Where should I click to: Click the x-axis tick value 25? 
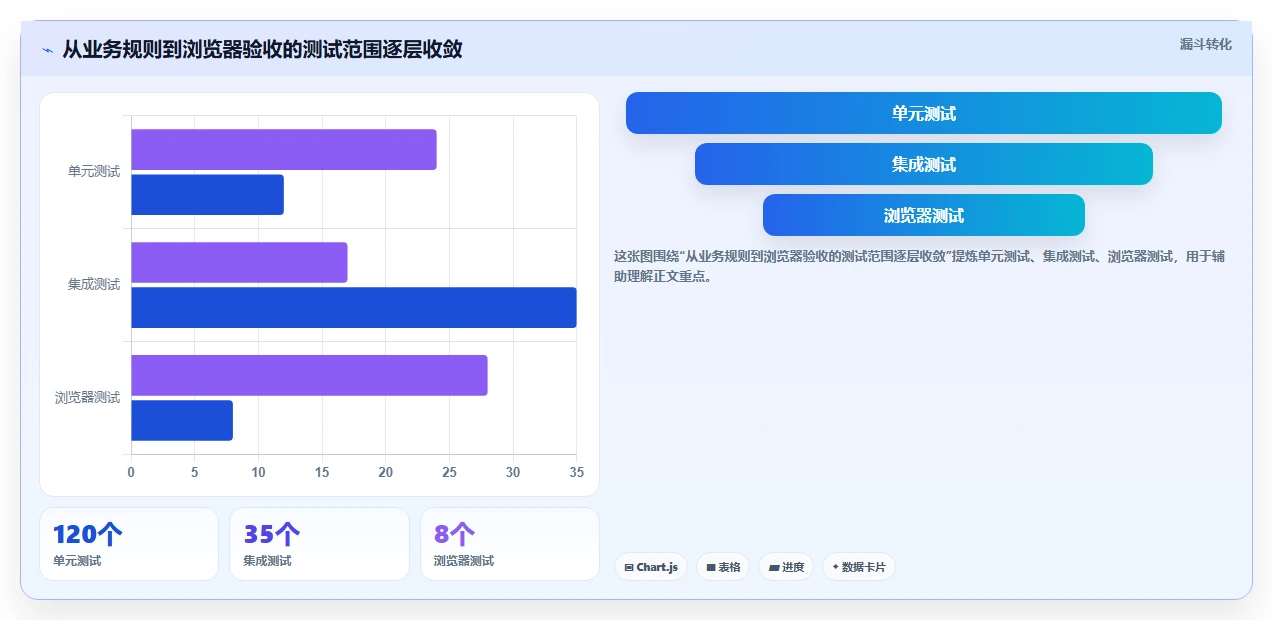pos(449,472)
